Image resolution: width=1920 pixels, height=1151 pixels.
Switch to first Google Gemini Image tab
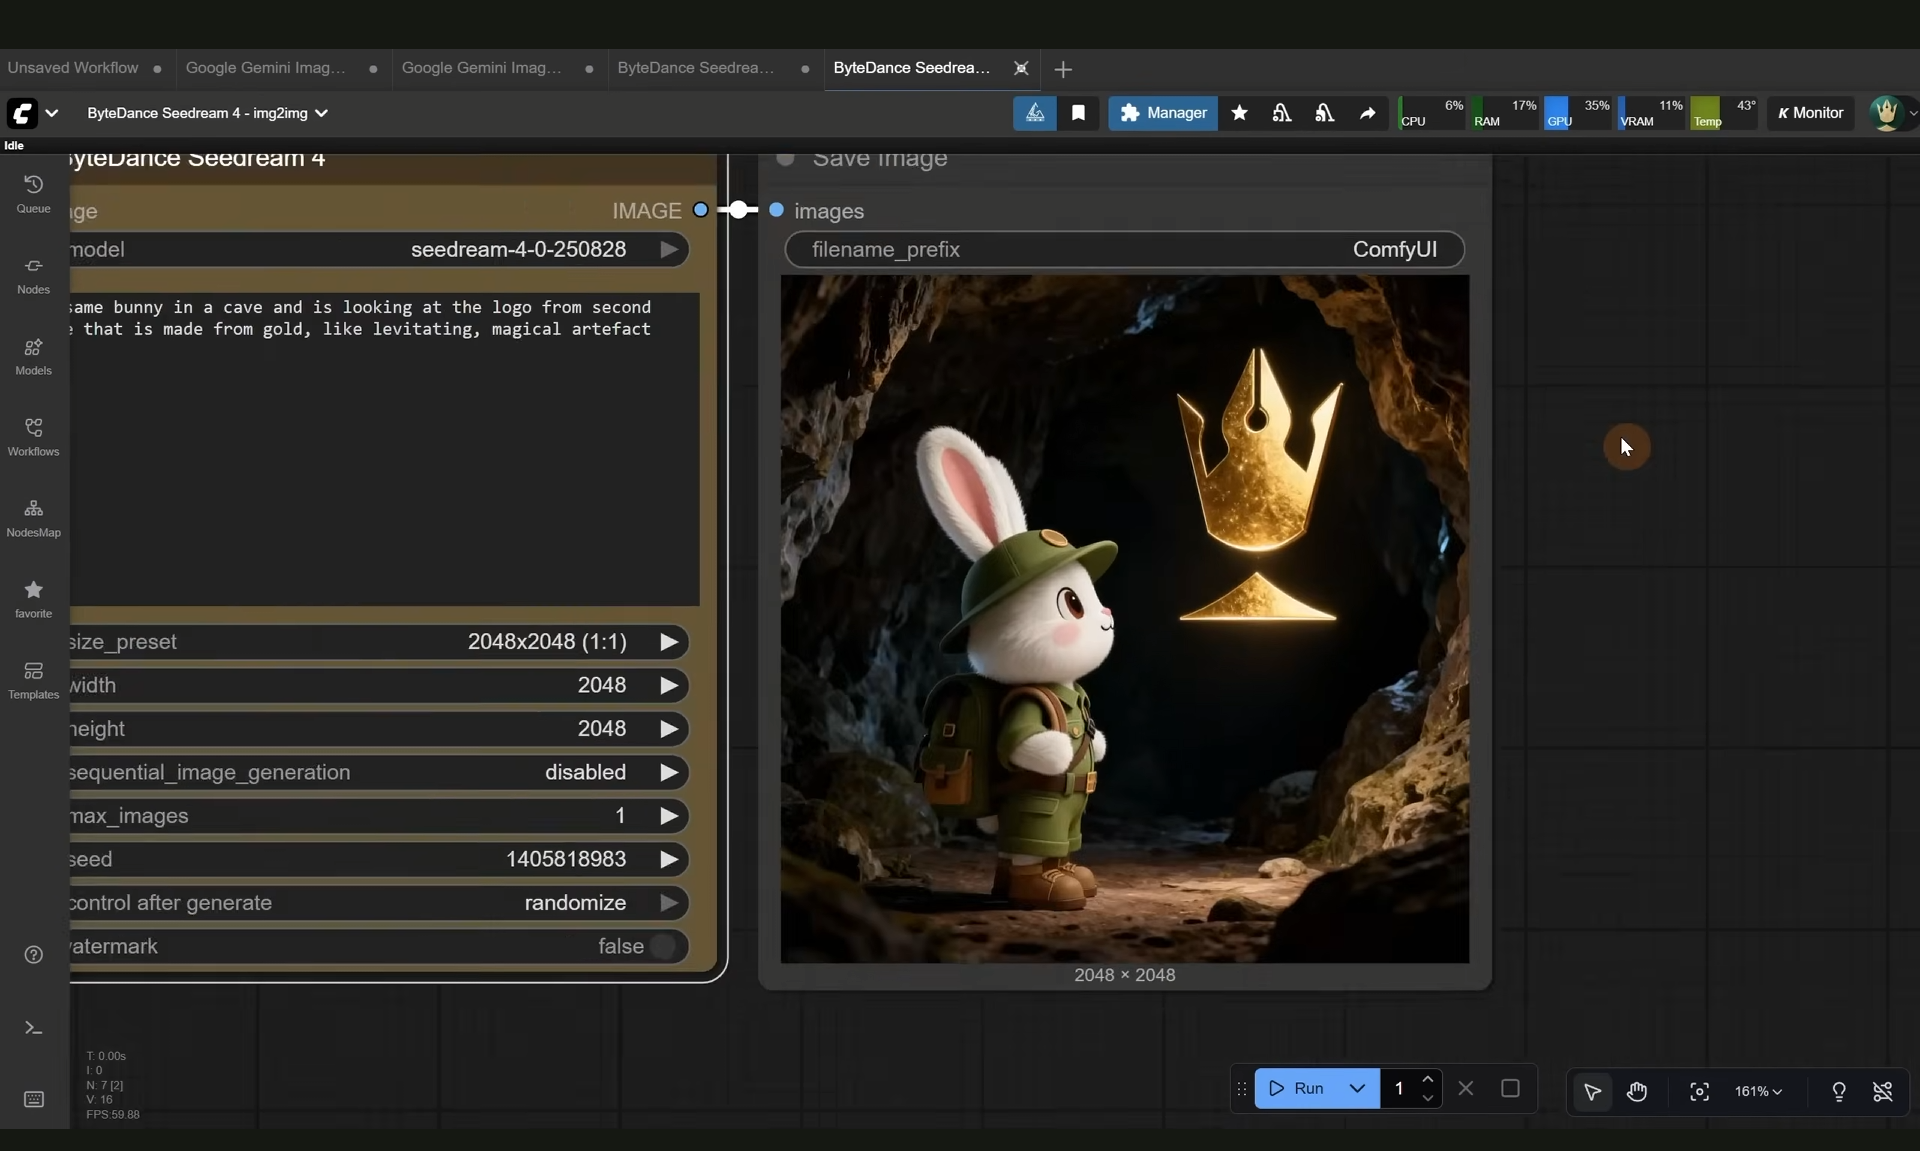(266, 68)
